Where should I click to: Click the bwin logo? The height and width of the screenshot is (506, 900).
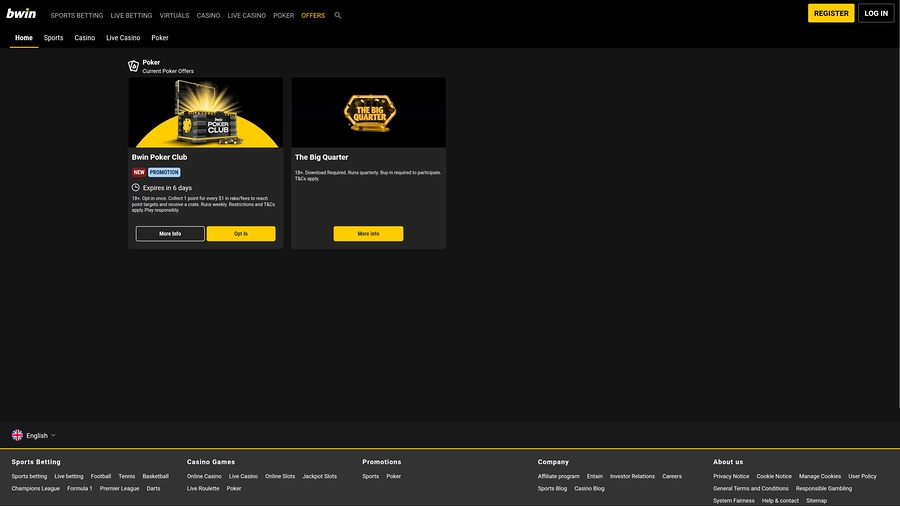(21, 13)
